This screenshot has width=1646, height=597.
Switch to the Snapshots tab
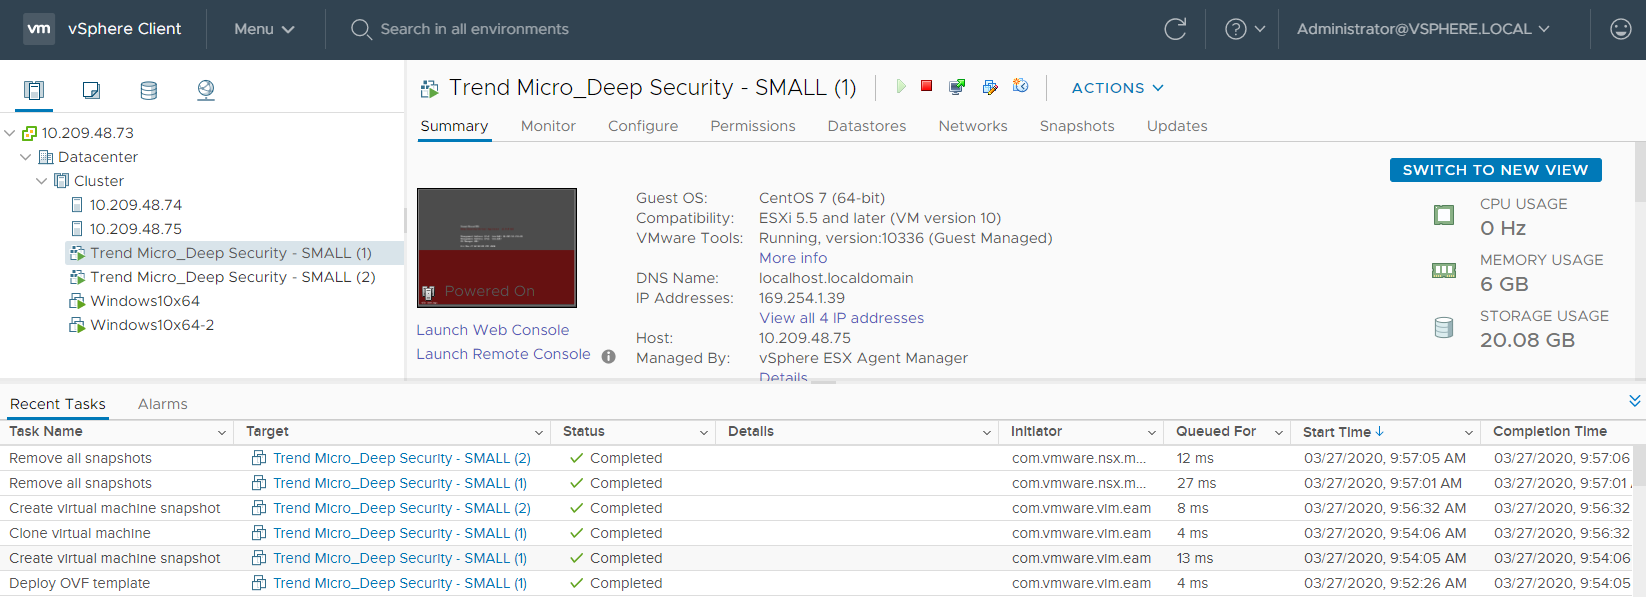tap(1076, 126)
